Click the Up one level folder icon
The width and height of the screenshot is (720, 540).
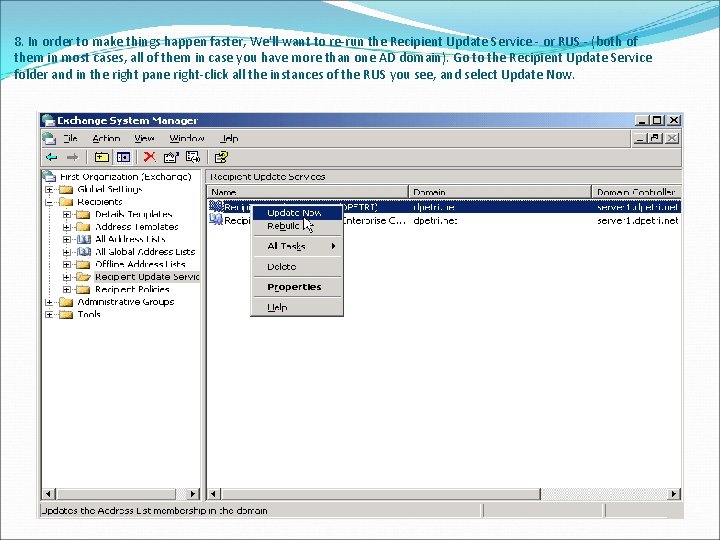click(101, 158)
